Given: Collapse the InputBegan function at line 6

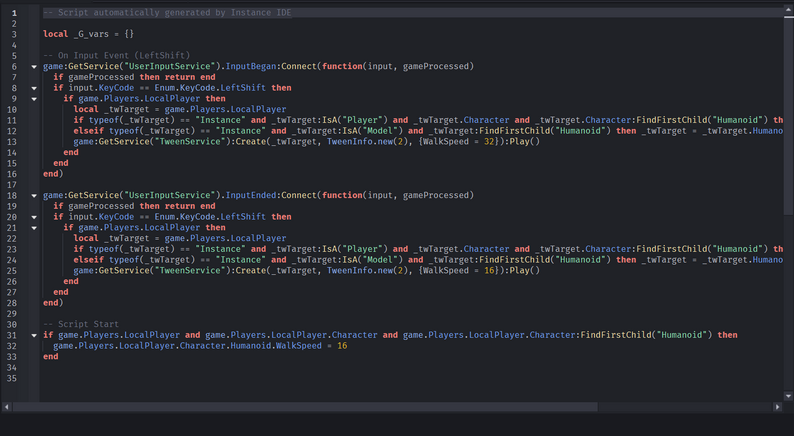Looking at the screenshot, I should pos(34,66).
